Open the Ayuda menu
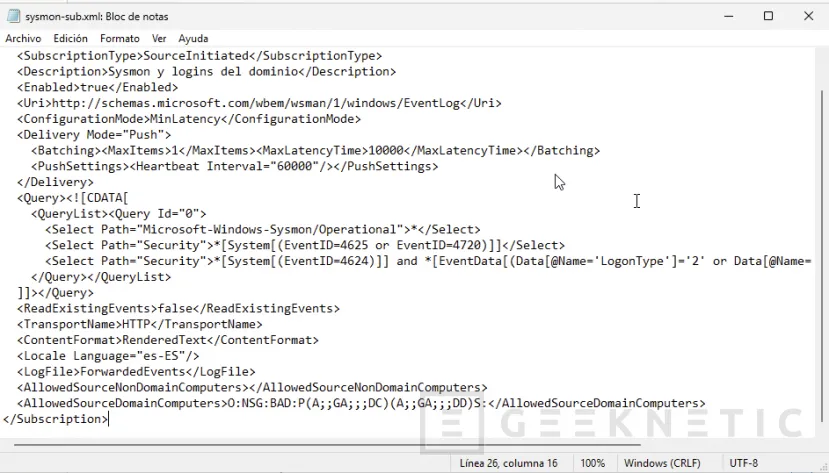 (193, 39)
